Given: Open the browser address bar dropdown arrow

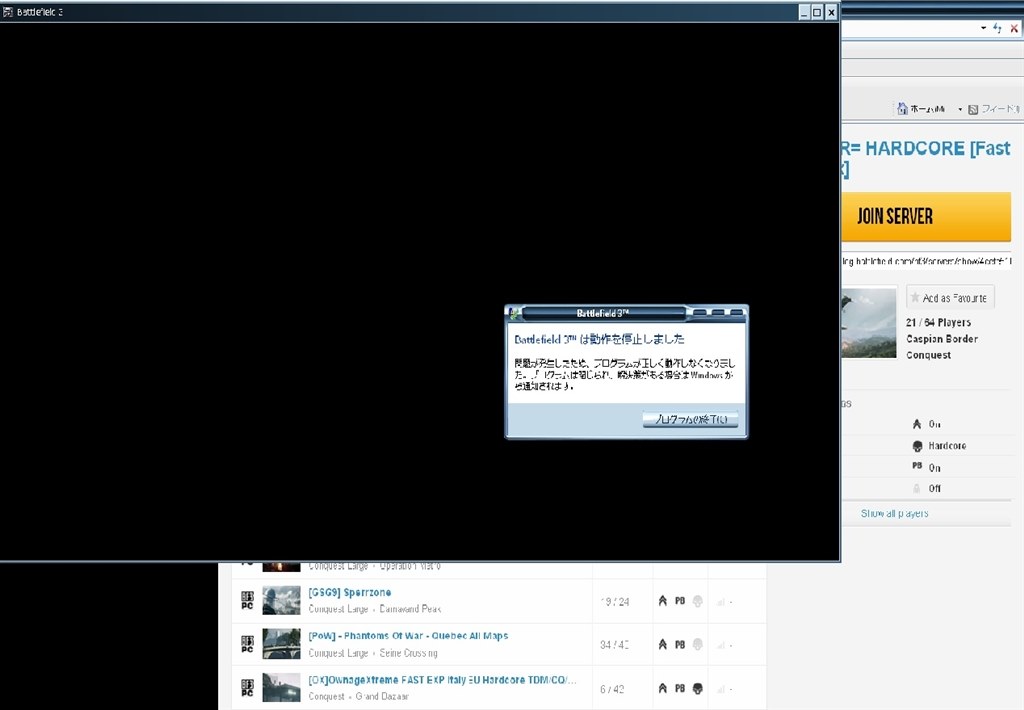Looking at the screenshot, I should (984, 28).
